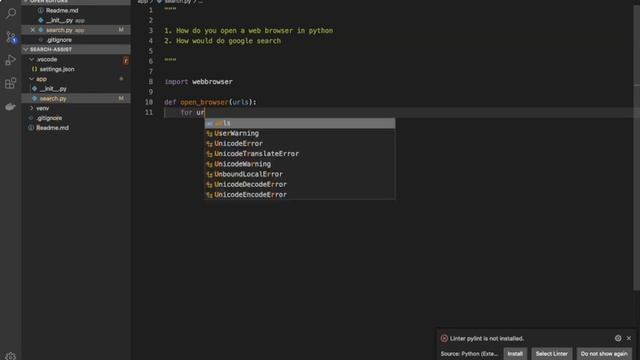
Task: Choose UnboundLocalError autocomplete suggestion
Action: click(300, 174)
